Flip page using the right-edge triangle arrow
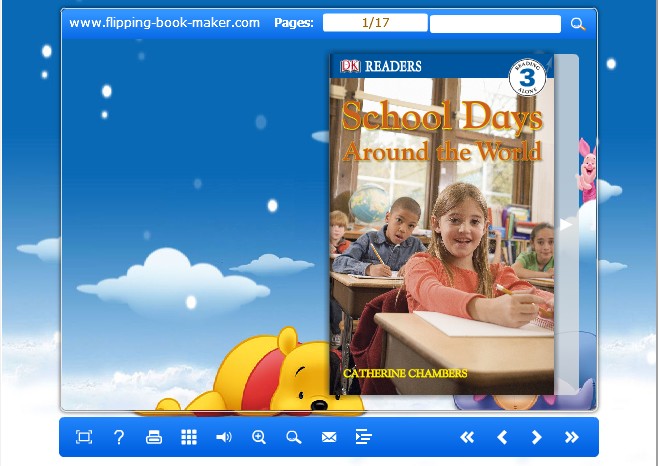Image resolution: width=658 pixels, height=466 pixels. (x=566, y=225)
